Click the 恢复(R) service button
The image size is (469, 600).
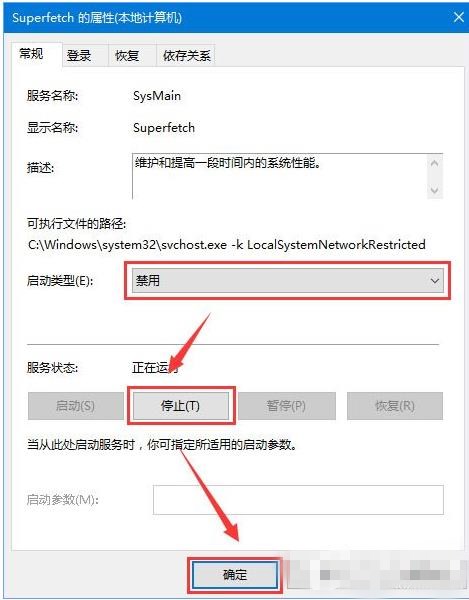(x=395, y=406)
